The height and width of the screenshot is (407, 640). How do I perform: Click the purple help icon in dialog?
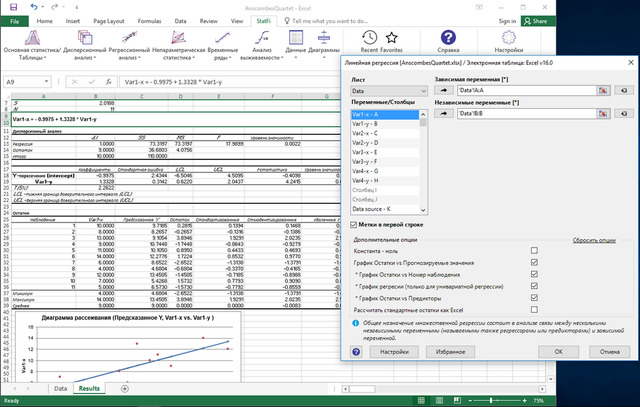(358, 352)
